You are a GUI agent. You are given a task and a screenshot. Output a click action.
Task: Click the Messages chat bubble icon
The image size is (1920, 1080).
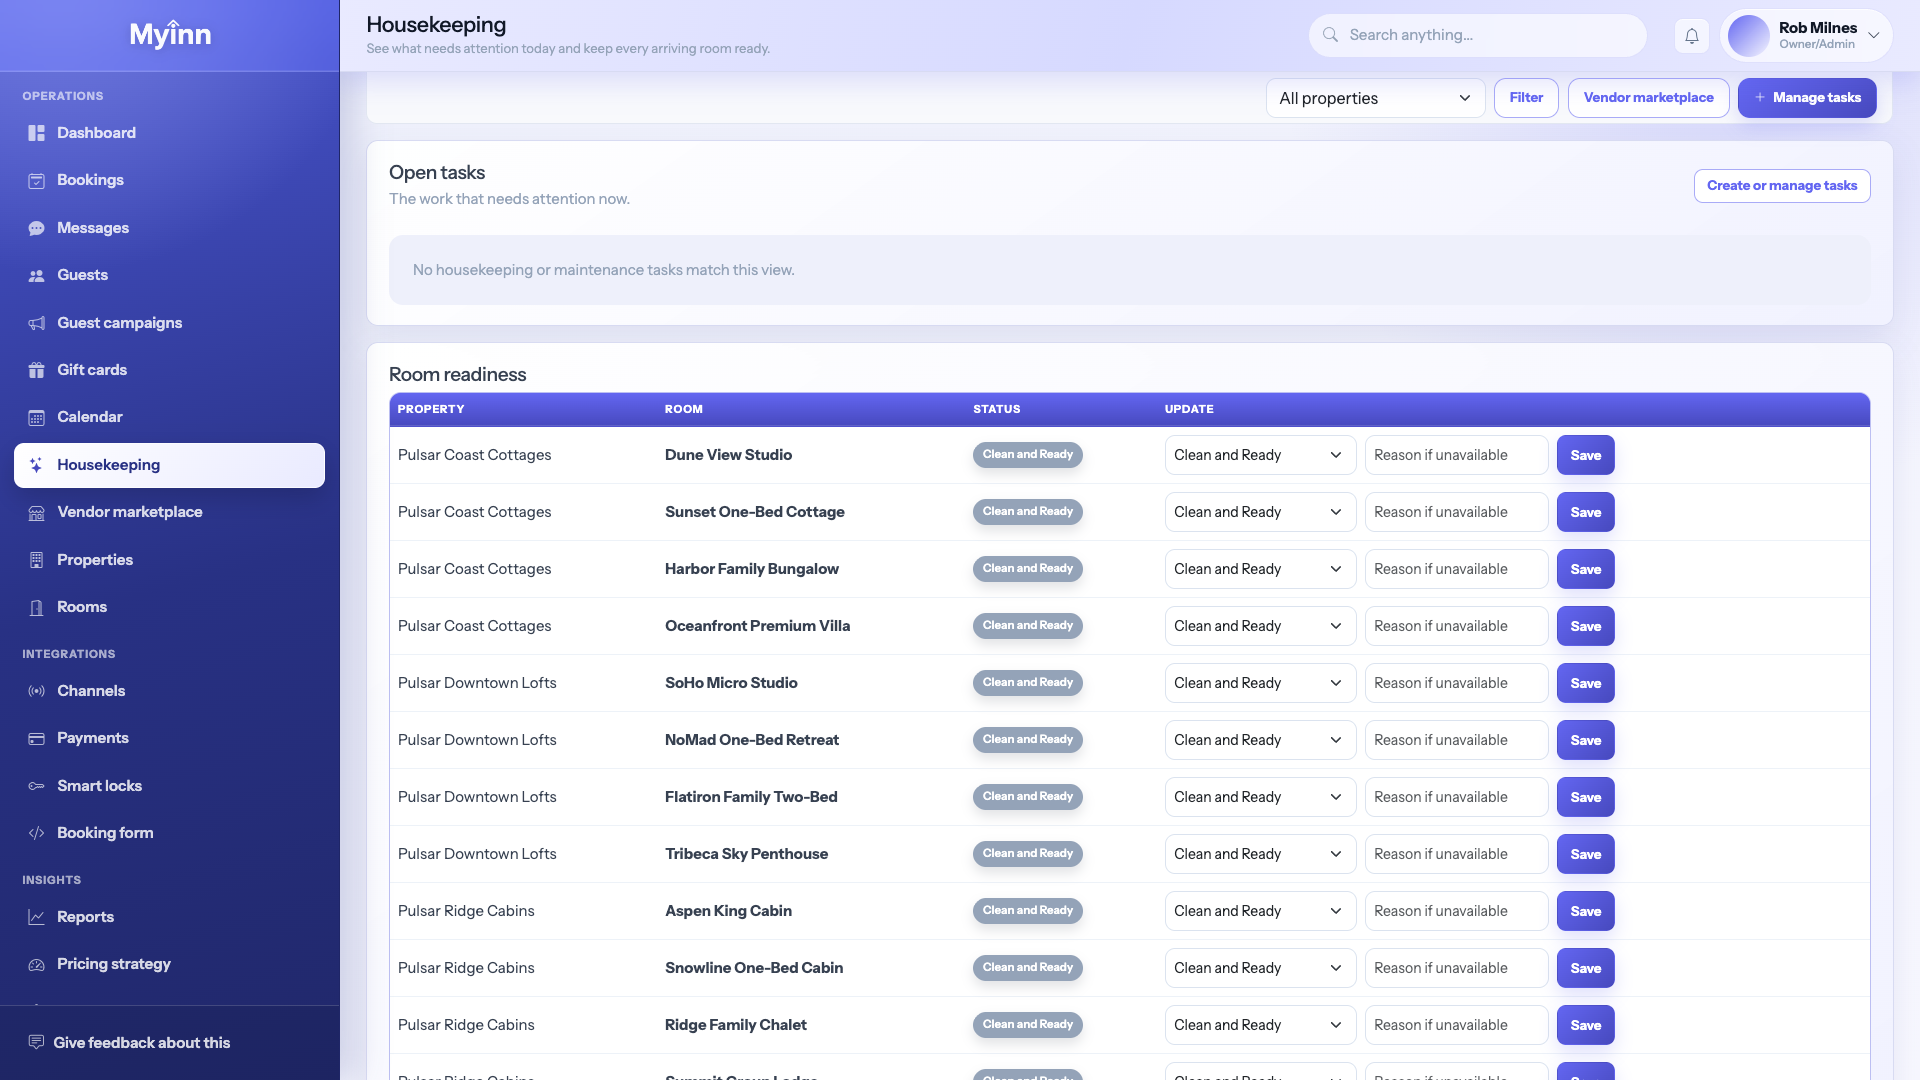tap(37, 228)
